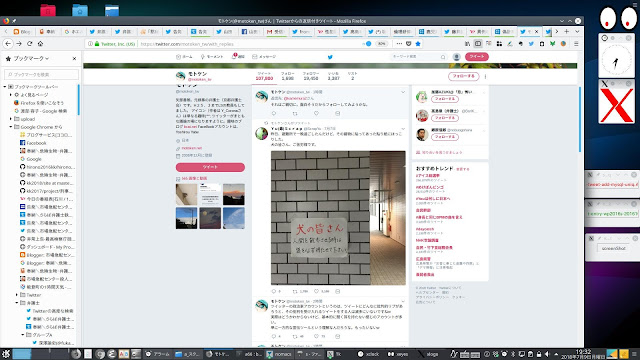
Task: Go forward with the browser forward arrow
Action: [19, 44]
